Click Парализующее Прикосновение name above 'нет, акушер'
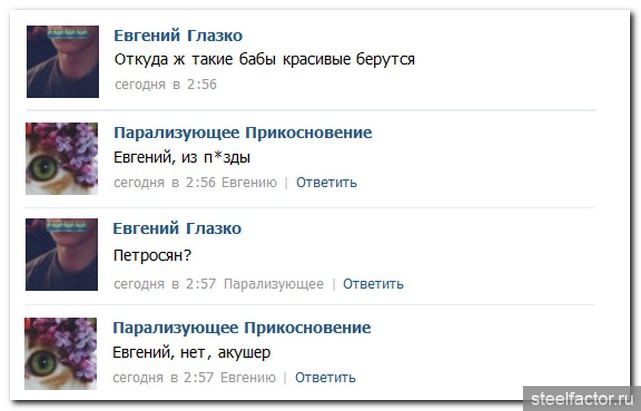This screenshot has height=411, width=641. [242, 328]
